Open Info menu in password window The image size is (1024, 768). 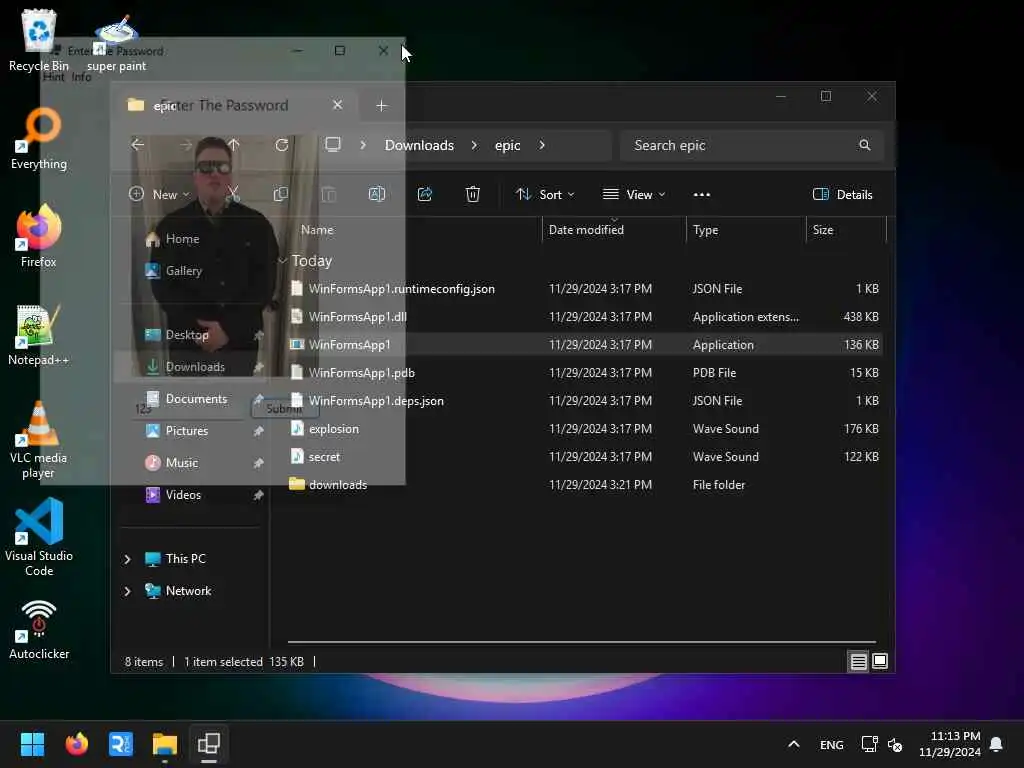[81, 77]
